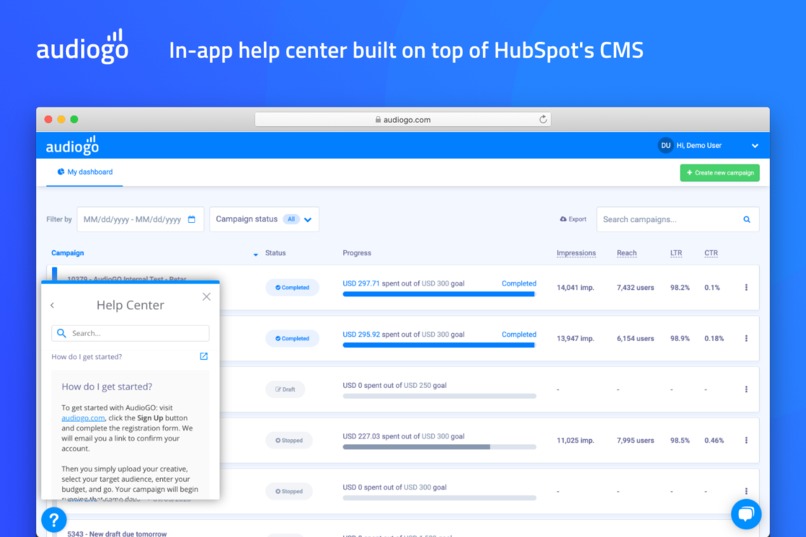Image resolution: width=806 pixels, height=537 pixels.
Task: Open row menu for USD 250 goal draft
Action: coord(746,389)
